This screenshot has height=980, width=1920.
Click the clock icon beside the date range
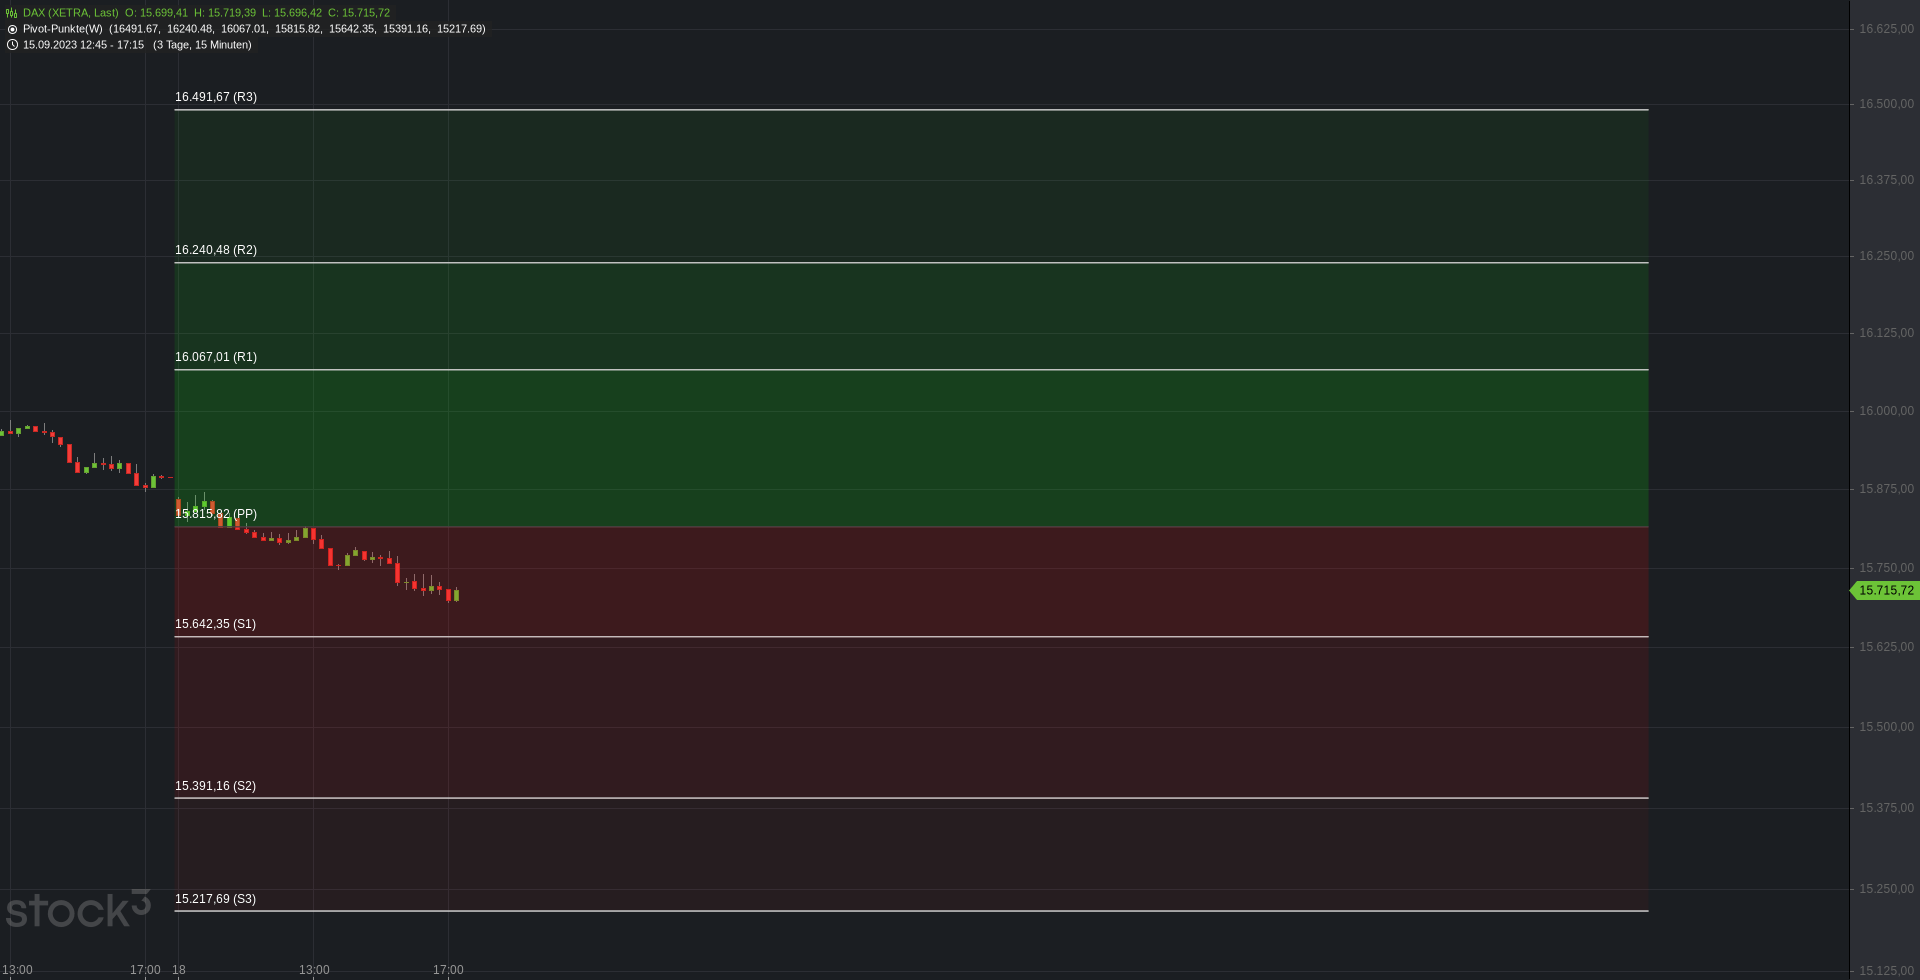click(x=12, y=45)
